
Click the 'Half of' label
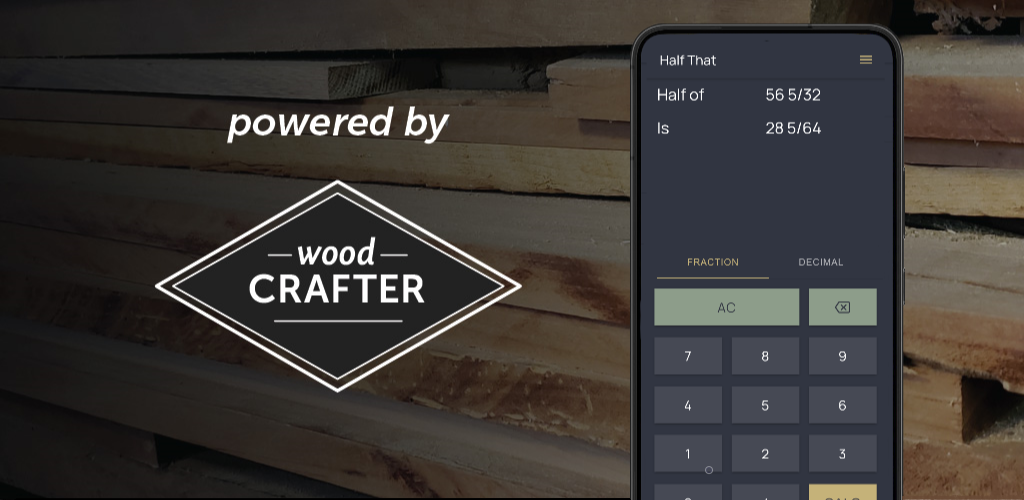coord(680,95)
